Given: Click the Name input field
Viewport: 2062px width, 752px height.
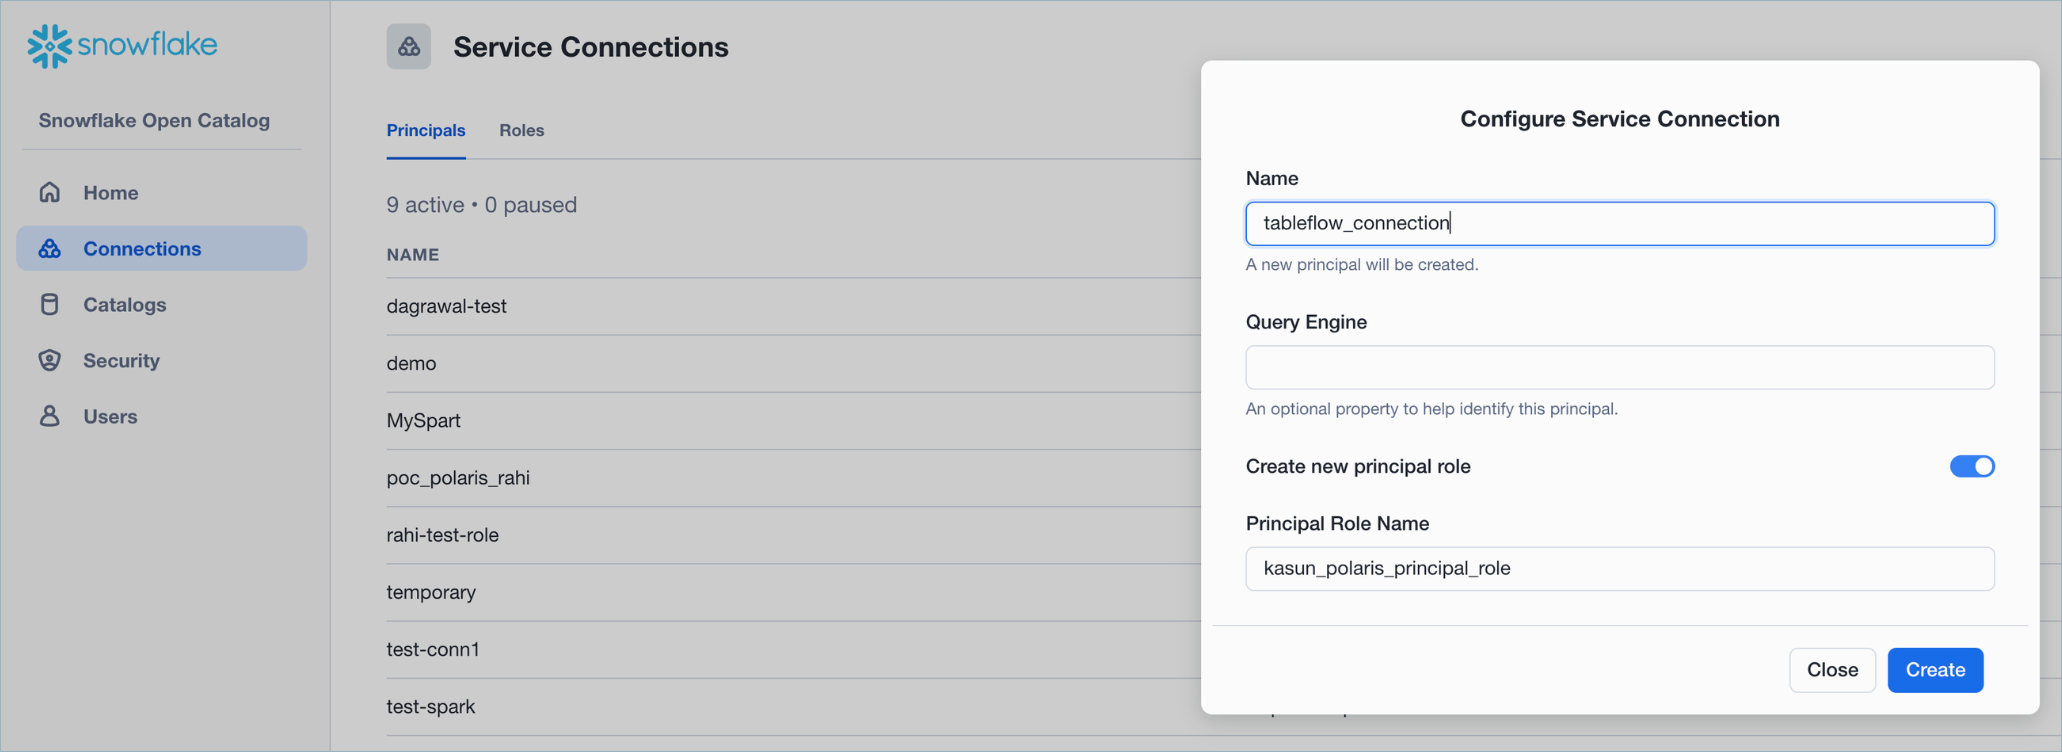Looking at the screenshot, I should [1619, 223].
